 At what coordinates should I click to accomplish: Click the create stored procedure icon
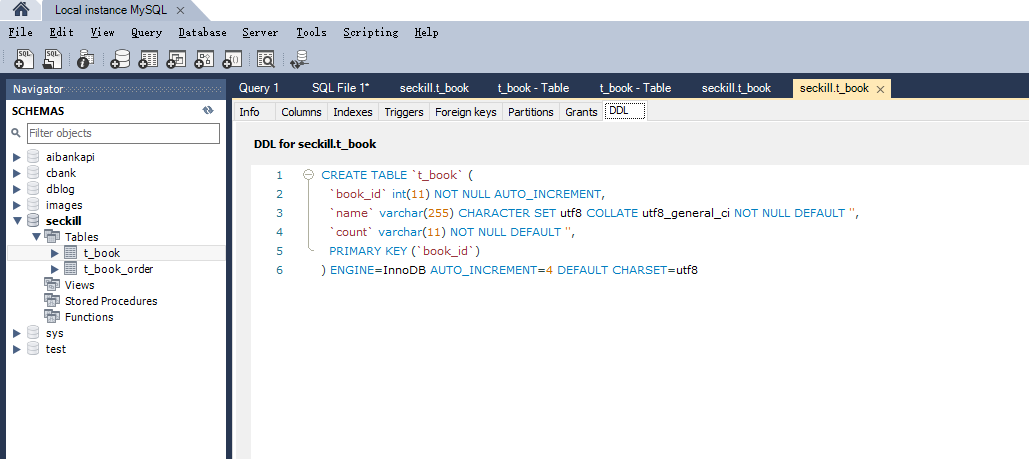(205, 59)
